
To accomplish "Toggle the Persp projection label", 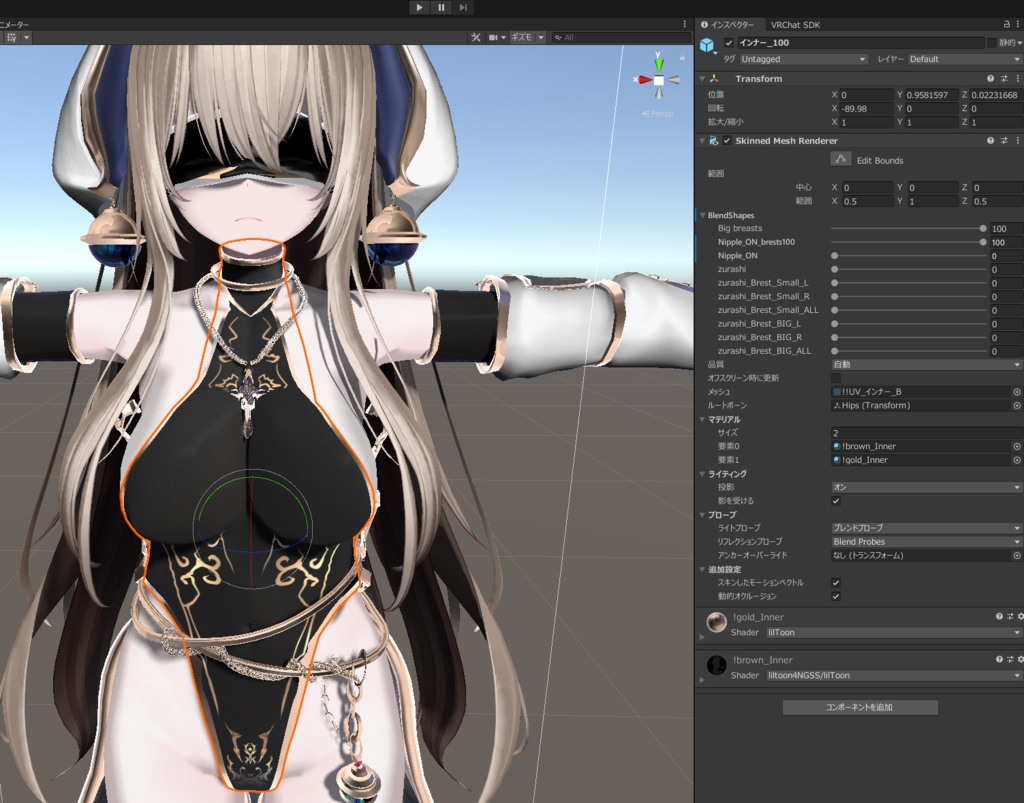I will click(x=658, y=114).
